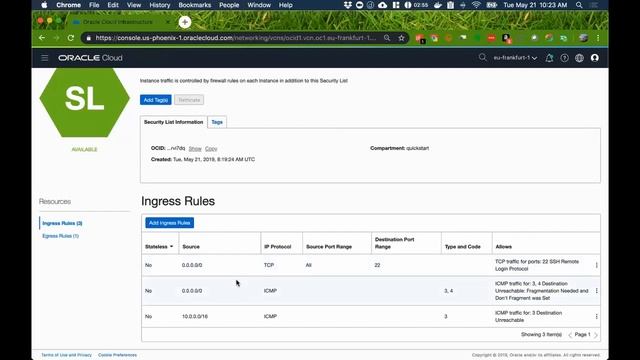The image size is (640, 360).
Task: Click the Add Ingress Rules button
Action: tap(169, 223)
